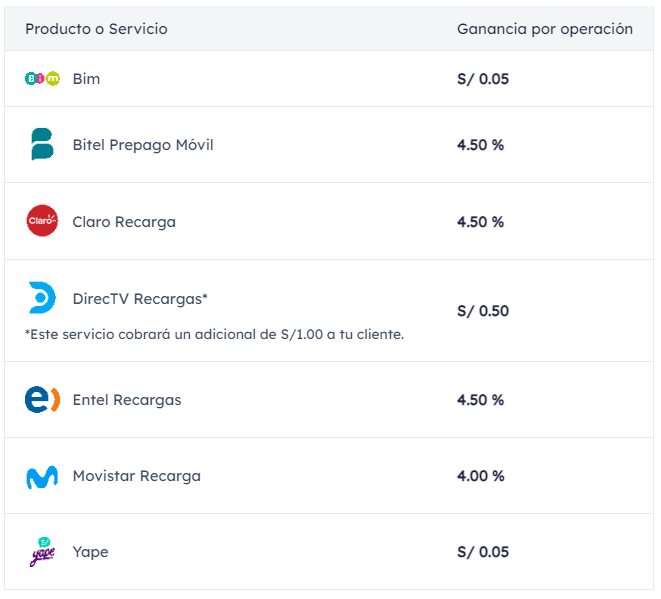Viewport: 661px width, 599px height.
Task: Select Bim's S/ 0.05 commission value
Action: click(x=483, y=79)
